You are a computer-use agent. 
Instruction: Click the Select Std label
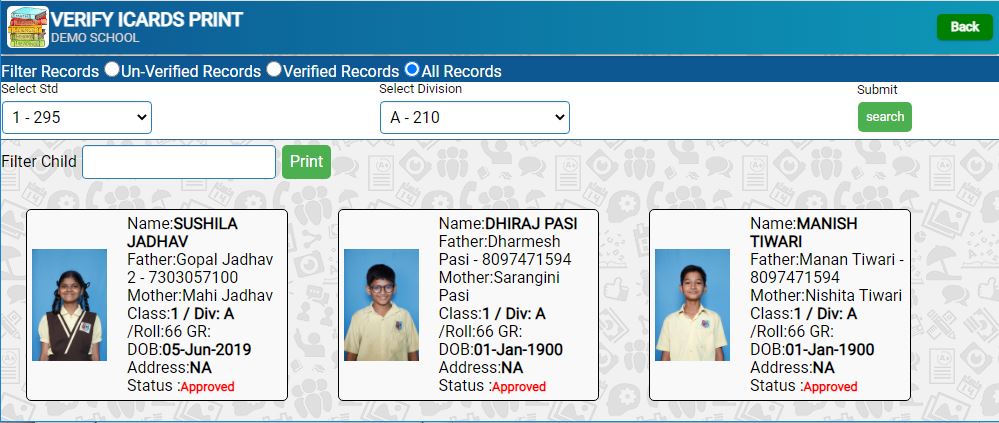(x=29, y=89)
